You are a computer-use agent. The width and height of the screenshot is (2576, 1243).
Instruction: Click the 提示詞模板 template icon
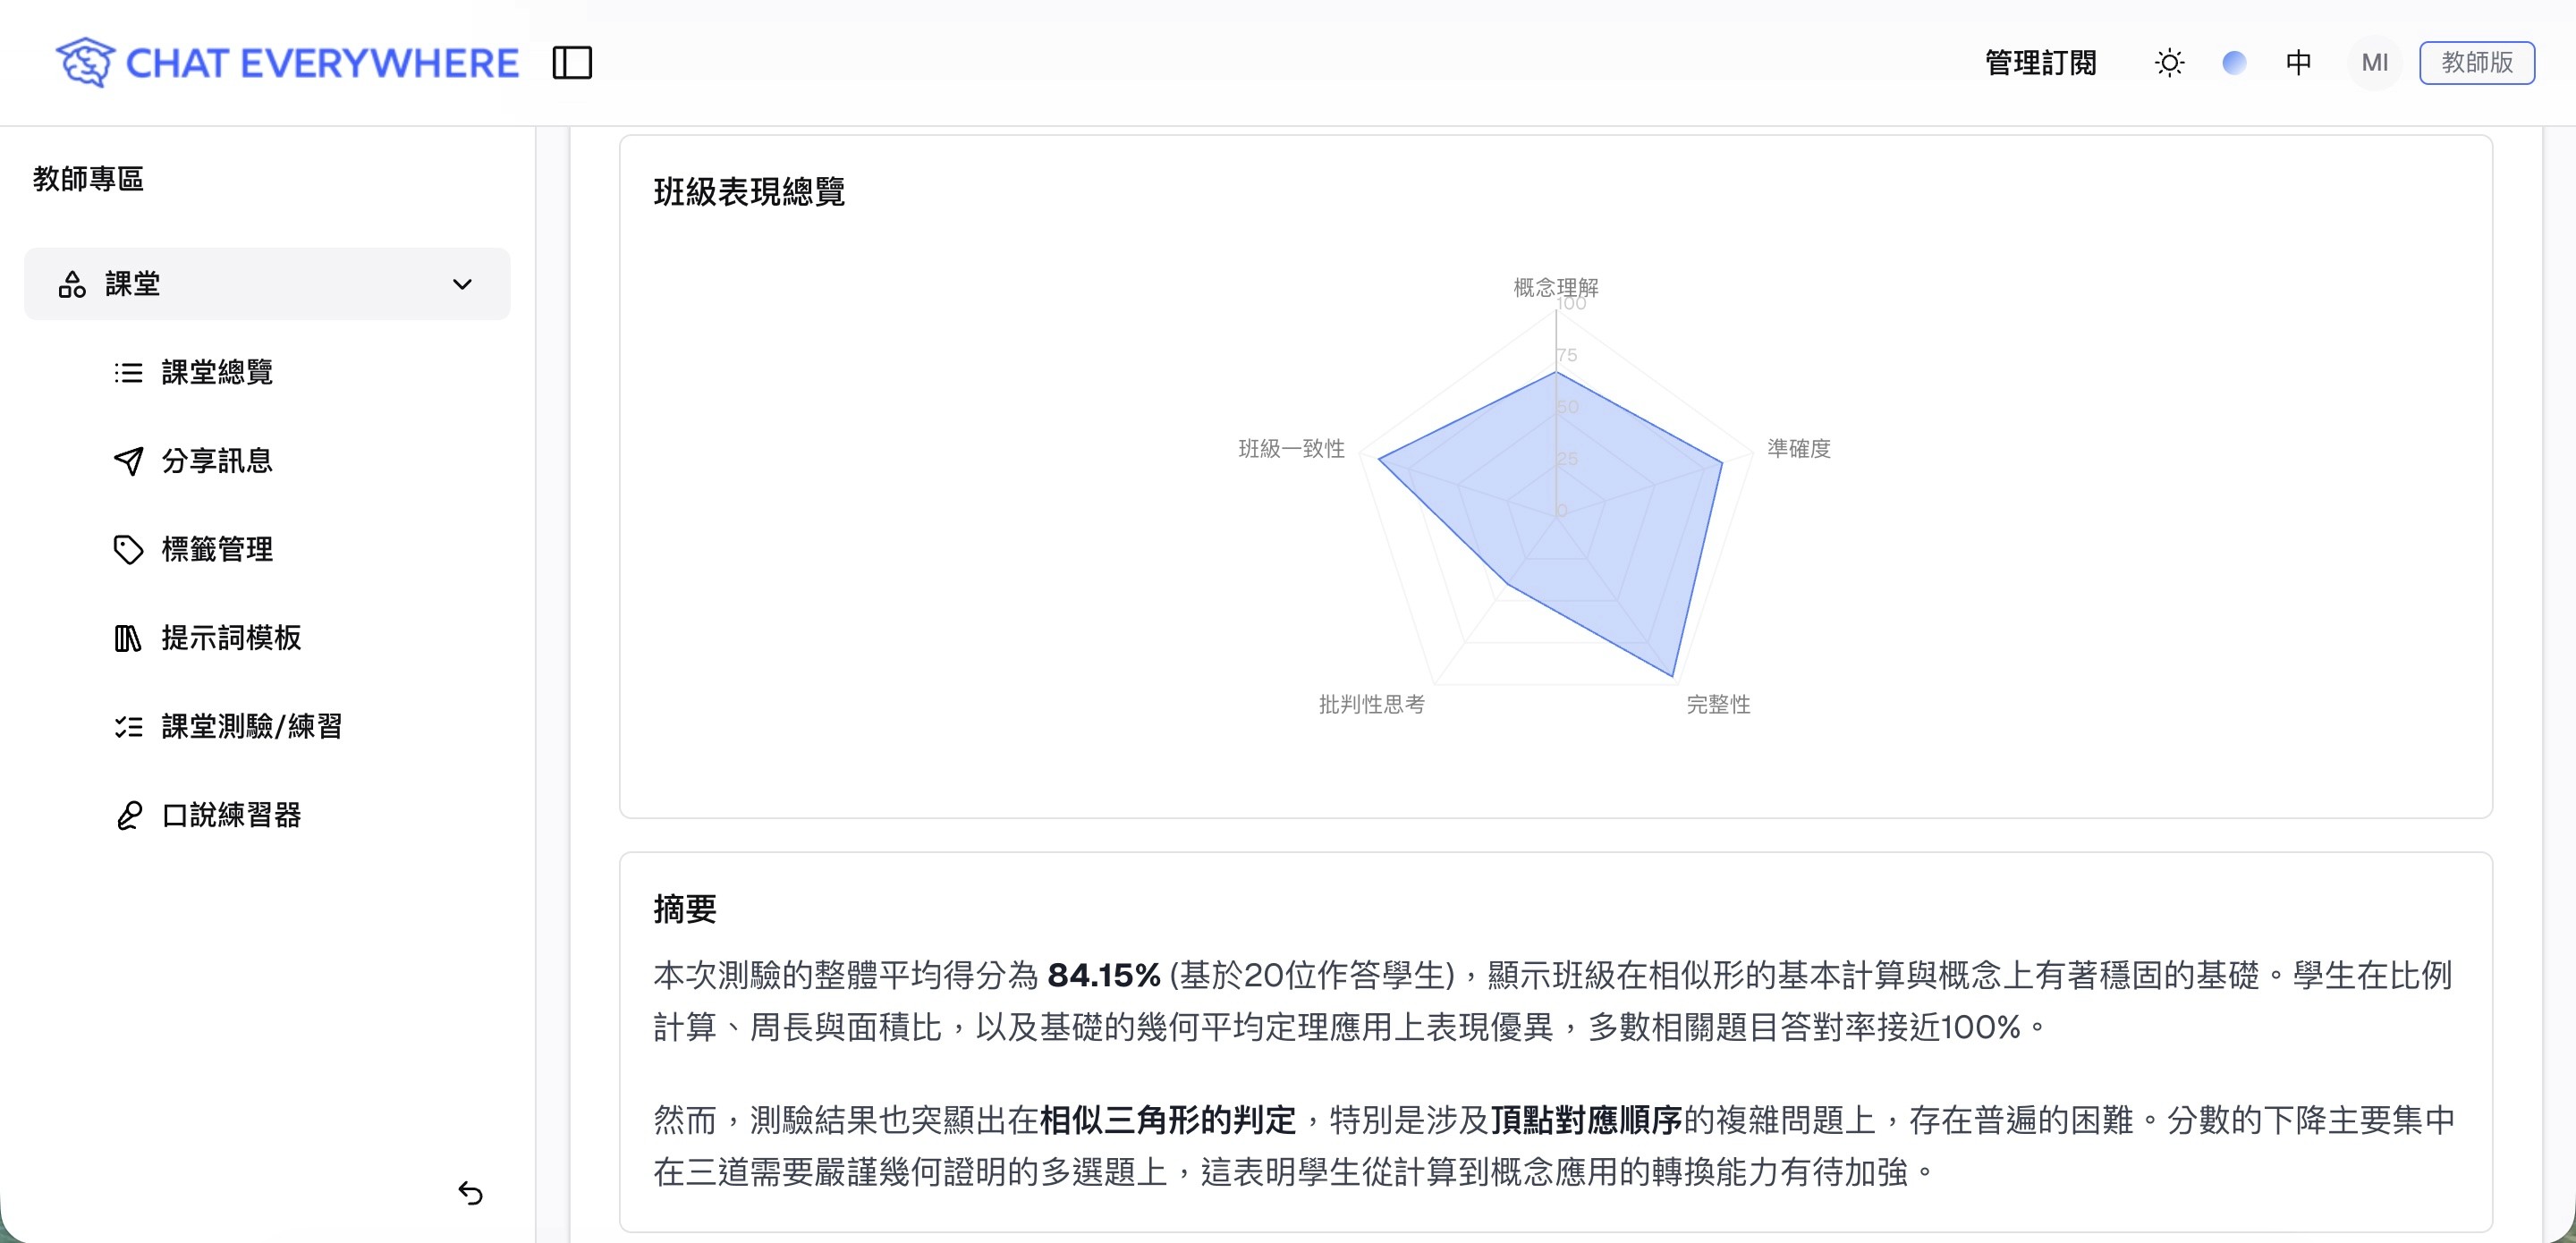tap(129, 638)
